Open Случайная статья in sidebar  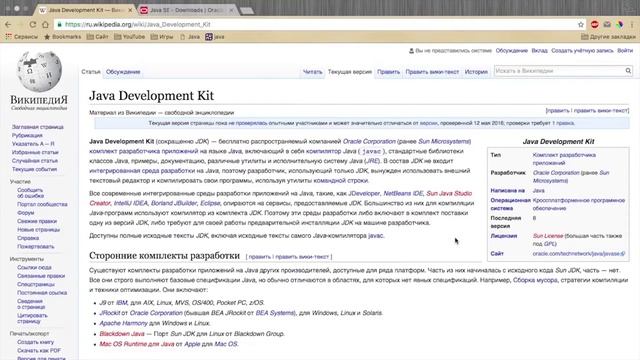[x=35, y=161]
